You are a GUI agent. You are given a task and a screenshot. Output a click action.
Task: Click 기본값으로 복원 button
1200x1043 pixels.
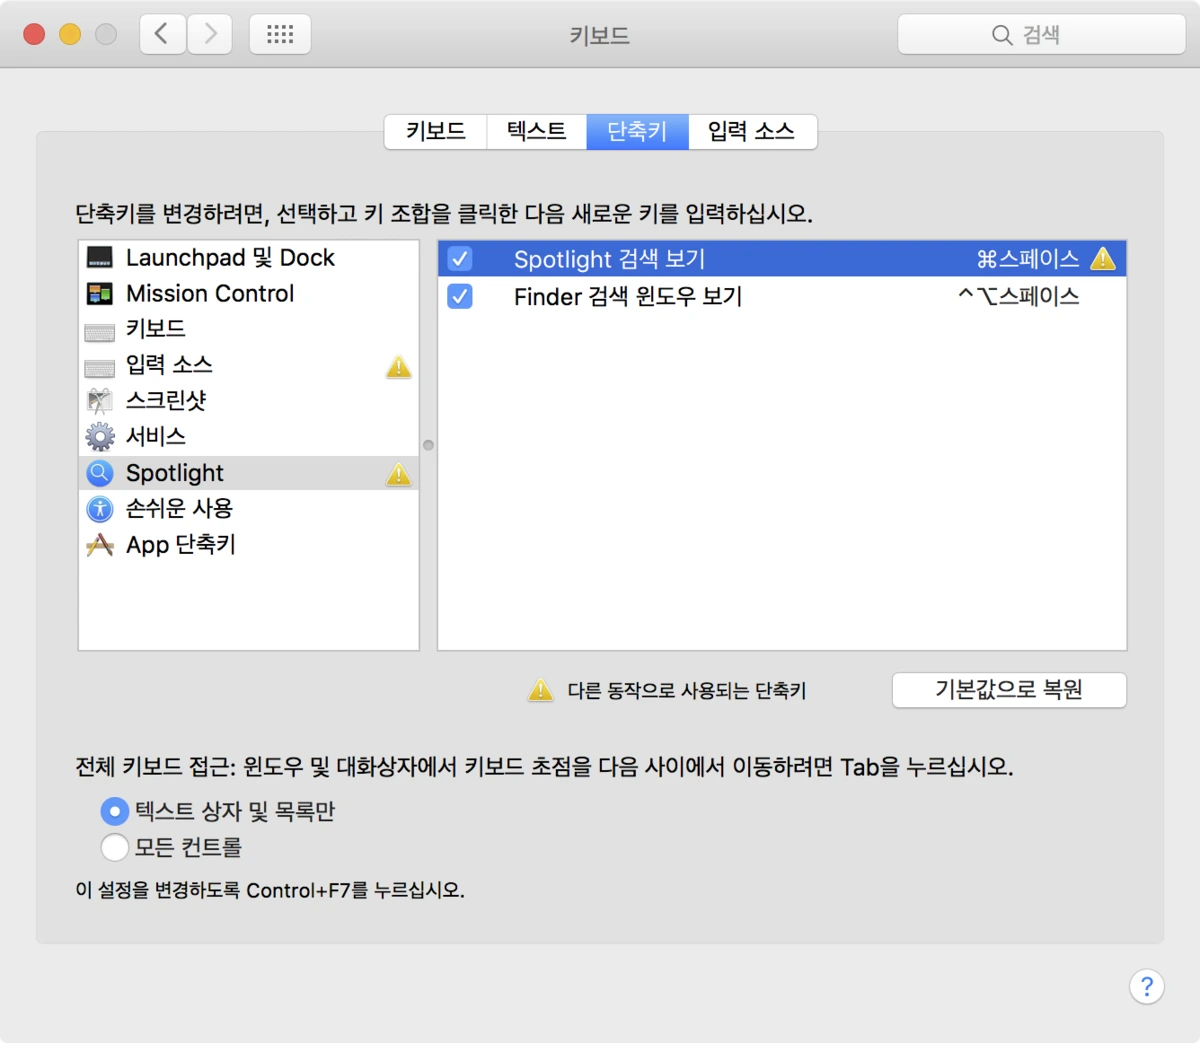(x=1009, y=690)
